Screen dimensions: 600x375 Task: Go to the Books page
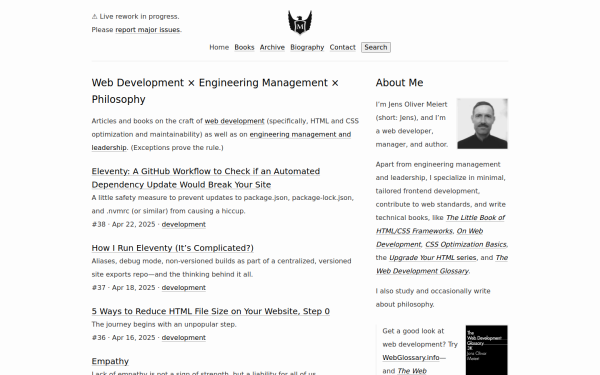244,47
